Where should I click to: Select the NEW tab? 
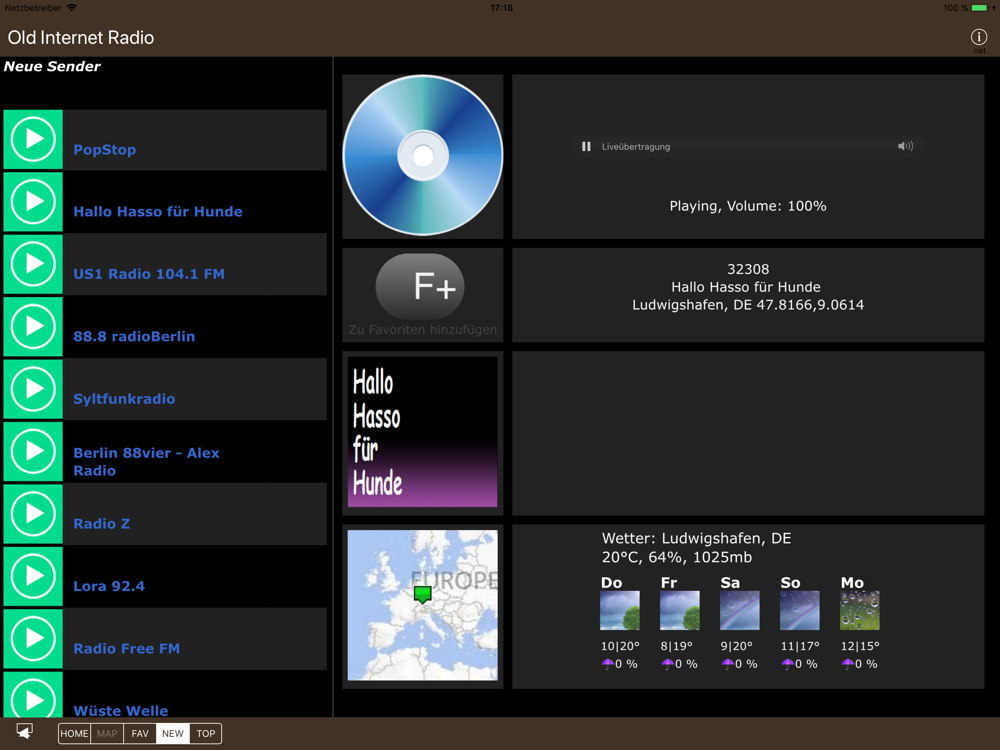click(x=173, y=733)
